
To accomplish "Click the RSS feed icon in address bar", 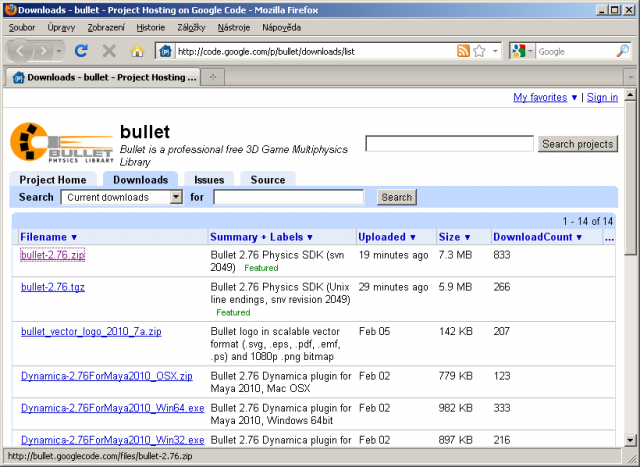I will pyautogui.click(x=463, y=51).
